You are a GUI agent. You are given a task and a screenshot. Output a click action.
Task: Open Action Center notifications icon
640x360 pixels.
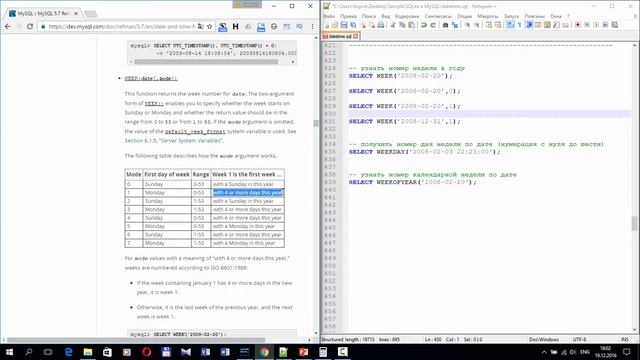click(x=627, y=352)
